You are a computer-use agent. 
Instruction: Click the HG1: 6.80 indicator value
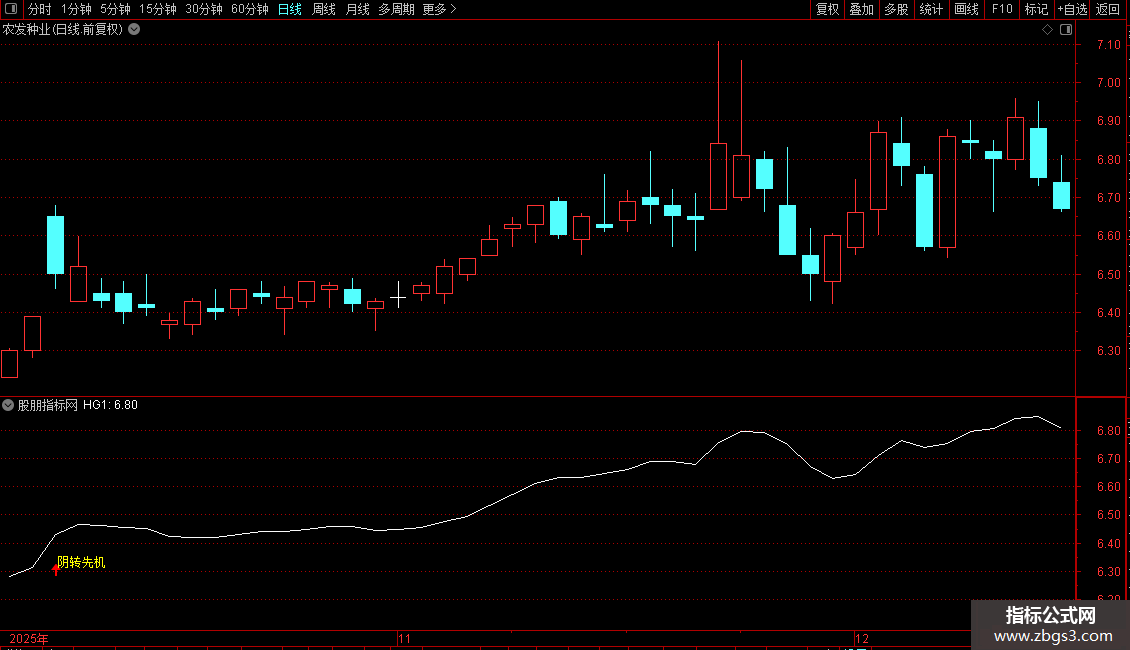110,405
